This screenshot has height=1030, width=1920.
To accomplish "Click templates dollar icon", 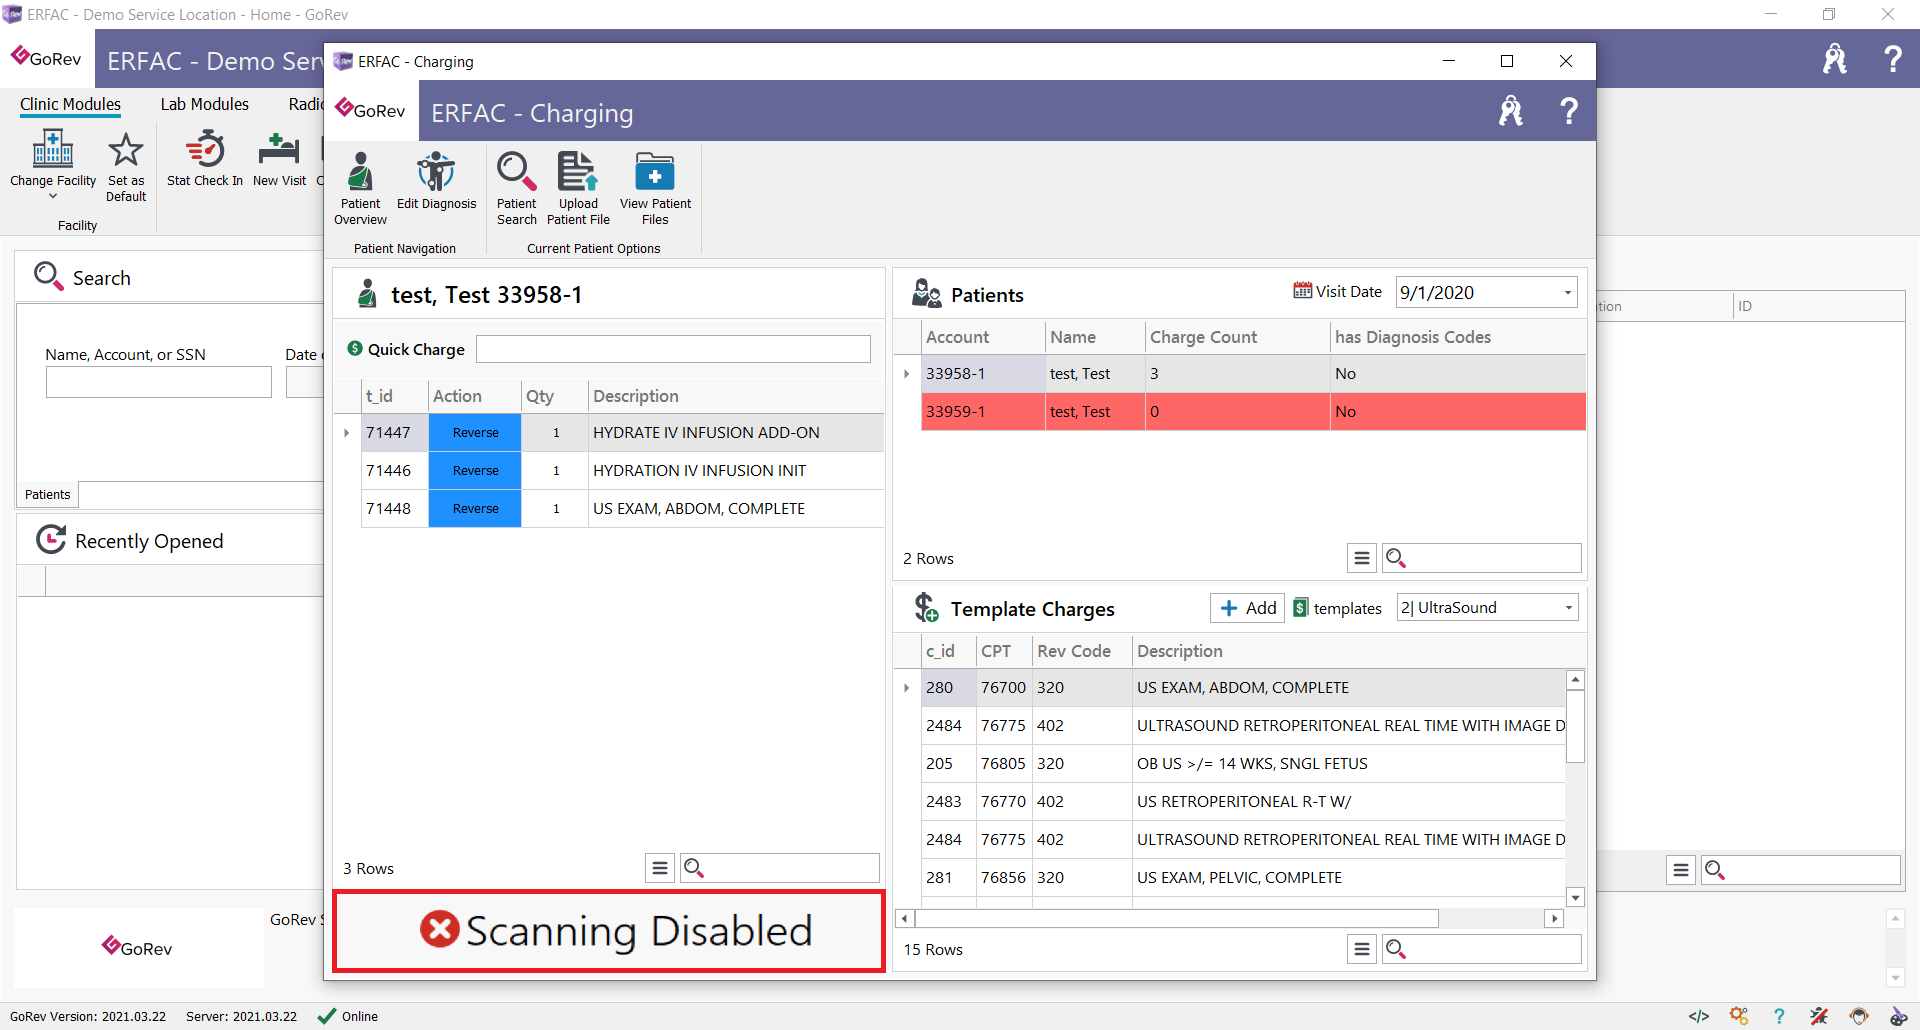I will (x=1300, y=608).
